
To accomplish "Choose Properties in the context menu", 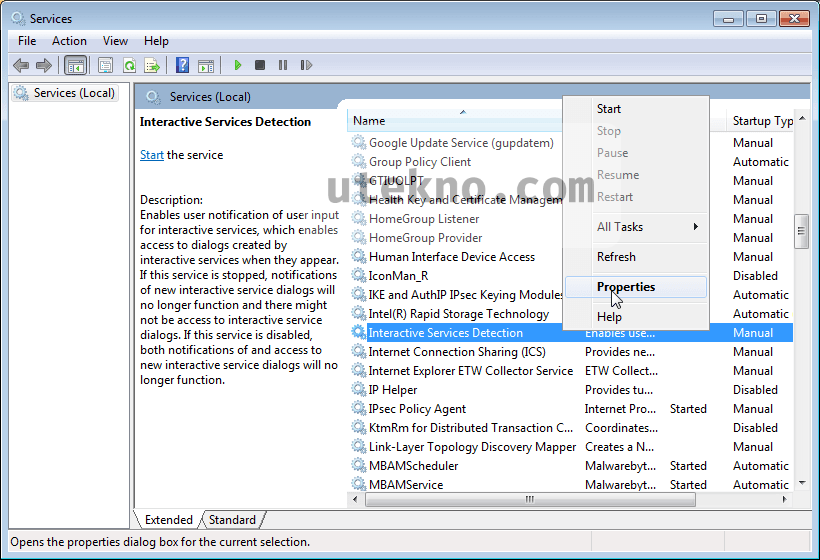I will point(636,287).
